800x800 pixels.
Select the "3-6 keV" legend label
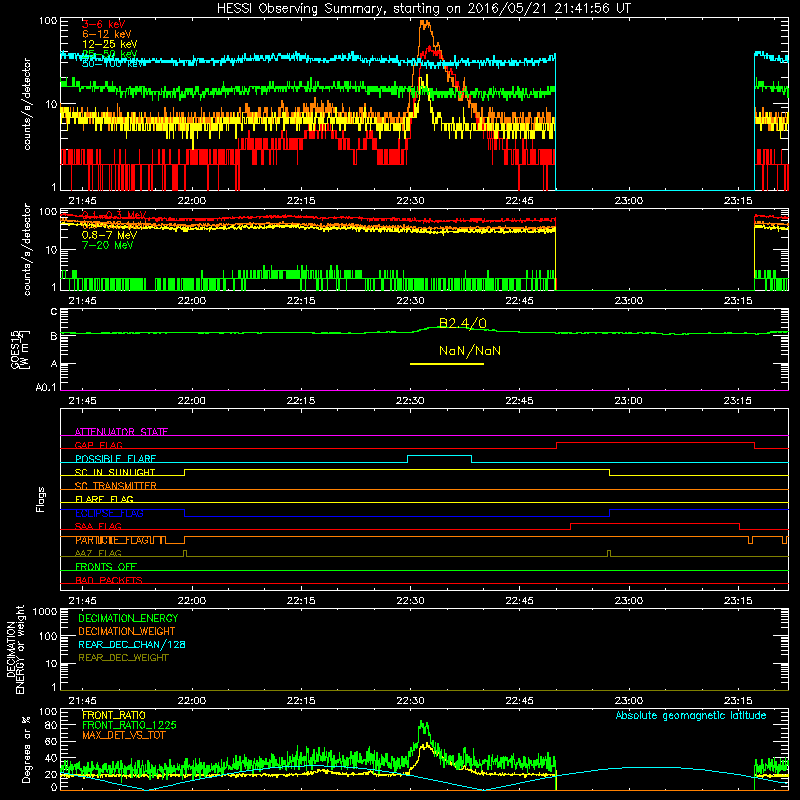[104, 24]
